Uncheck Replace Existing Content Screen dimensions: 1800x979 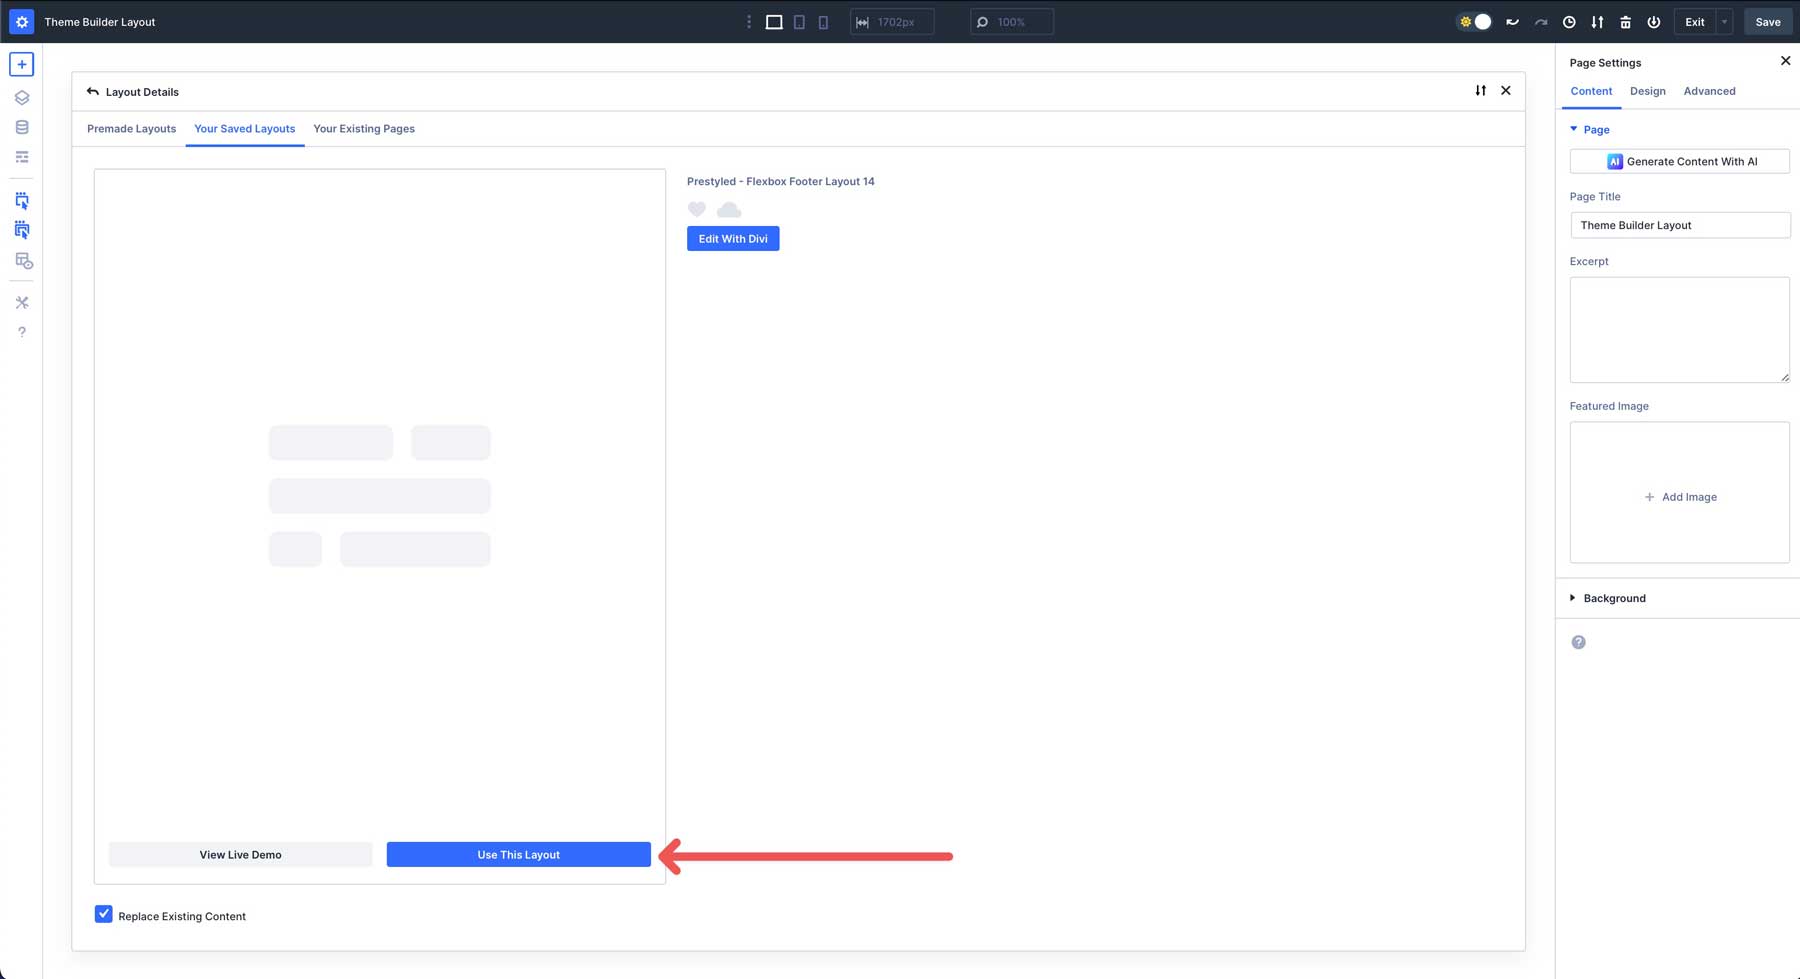(x=104, y=914)
